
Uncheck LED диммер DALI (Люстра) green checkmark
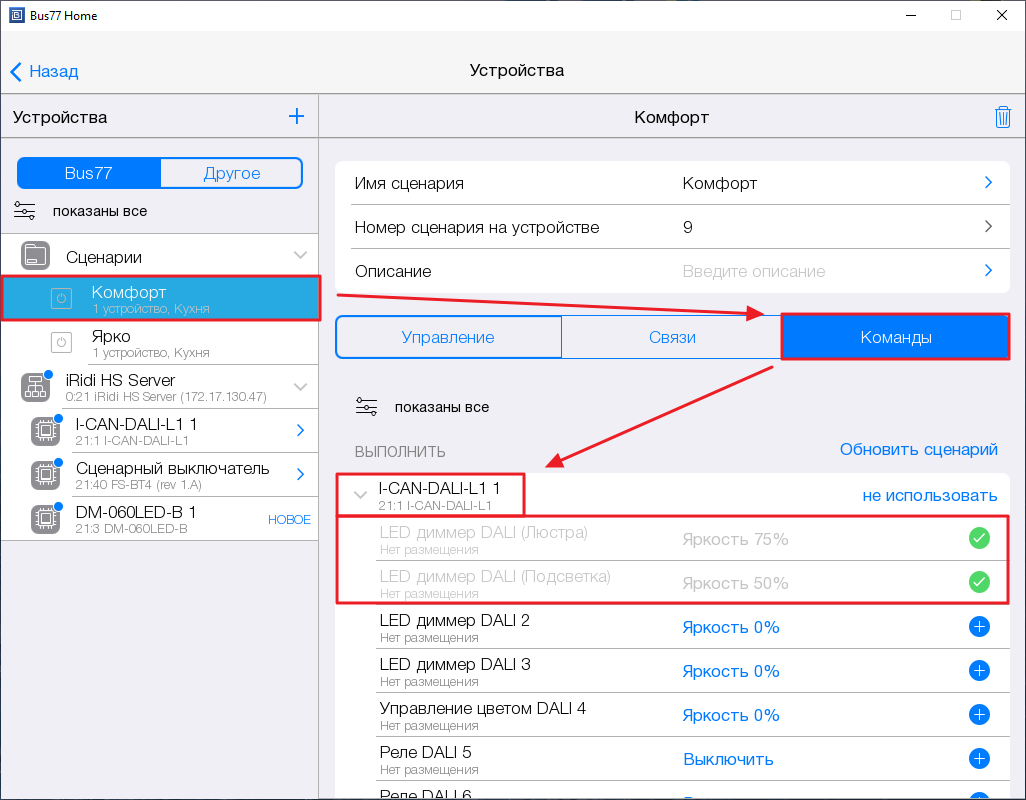(979, 539)
